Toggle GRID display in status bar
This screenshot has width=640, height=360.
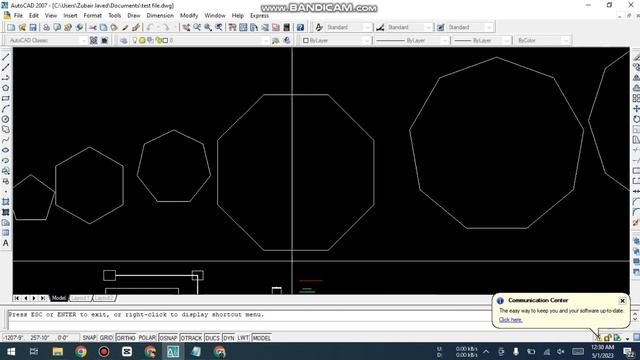107,338
